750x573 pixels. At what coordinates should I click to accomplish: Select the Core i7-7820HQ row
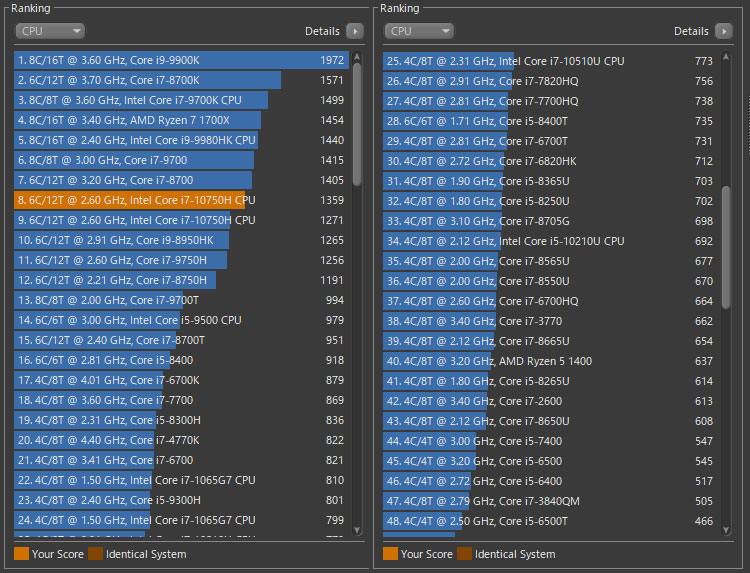(551, 81)
